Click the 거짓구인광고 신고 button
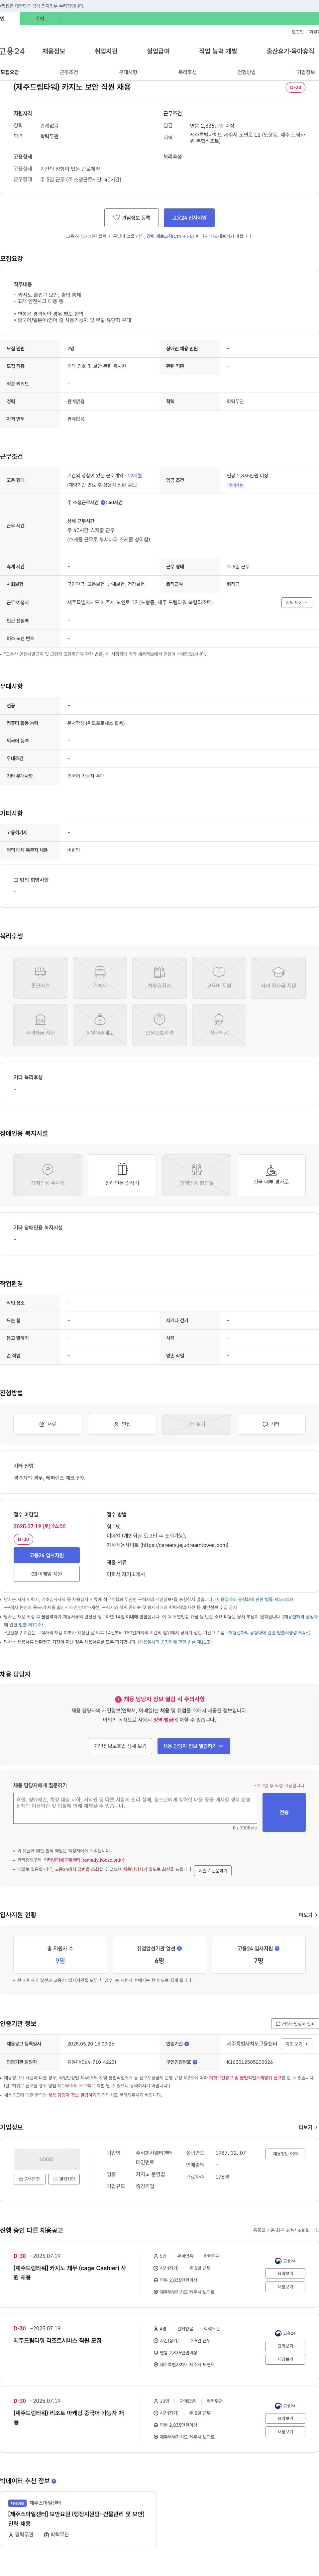 pyautogui.click(x=295, y=2023)
